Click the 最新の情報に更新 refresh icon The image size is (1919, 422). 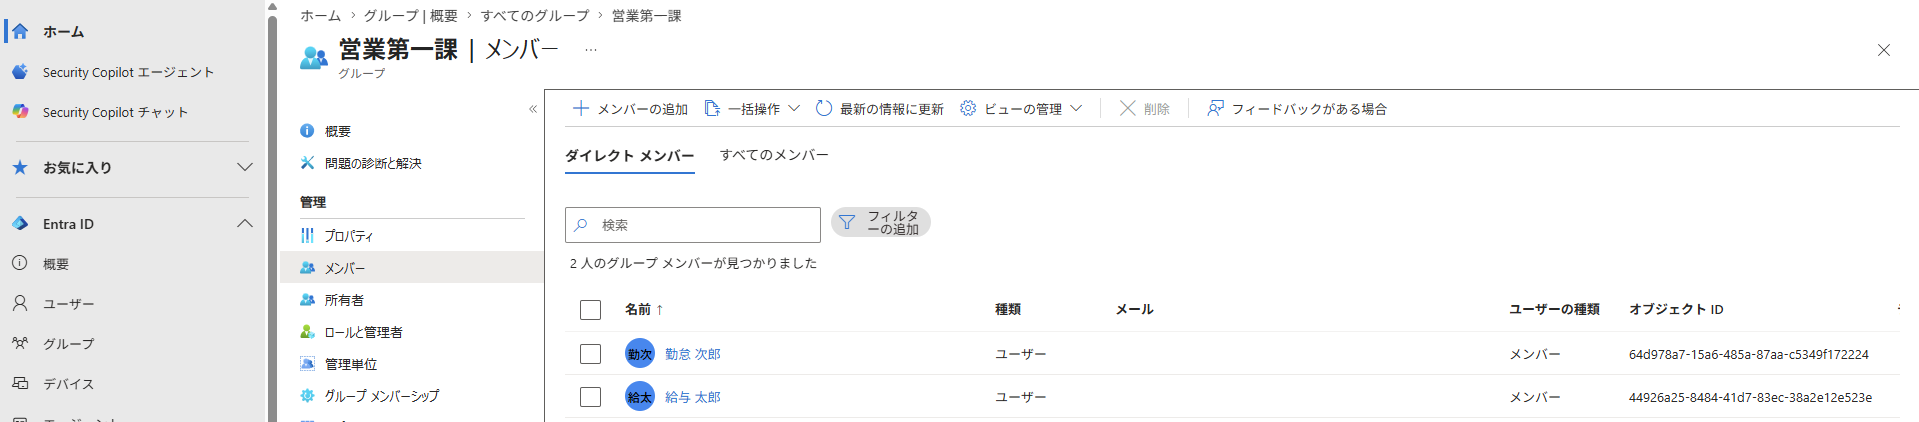point(824,108)
